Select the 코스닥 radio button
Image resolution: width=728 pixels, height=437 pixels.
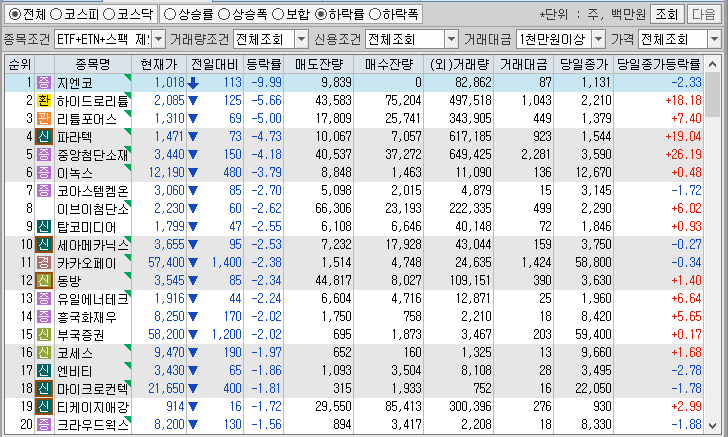(109, 14)
